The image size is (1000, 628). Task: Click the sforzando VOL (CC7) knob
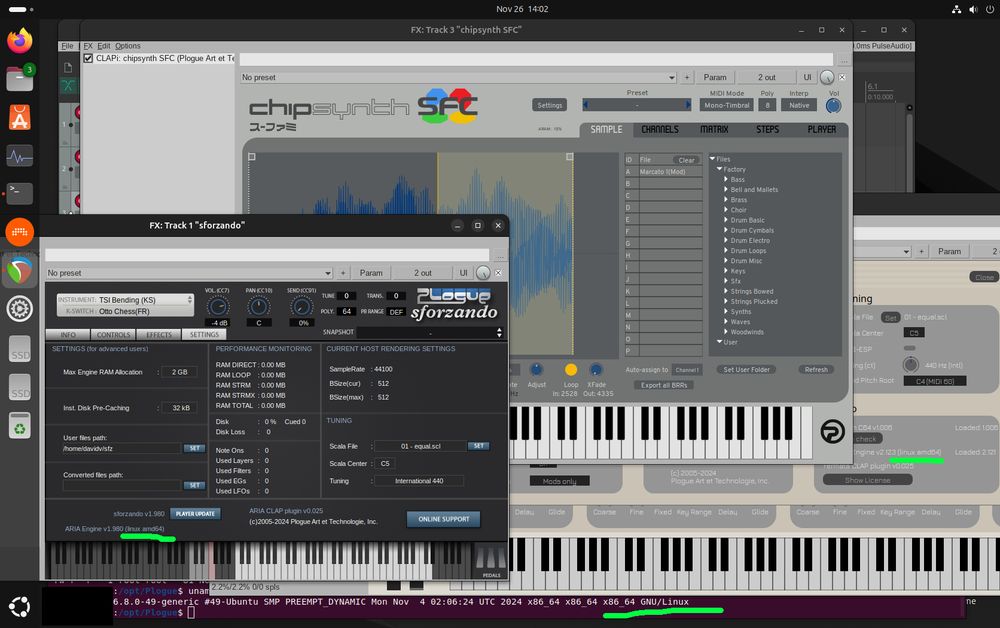point(217,307)
